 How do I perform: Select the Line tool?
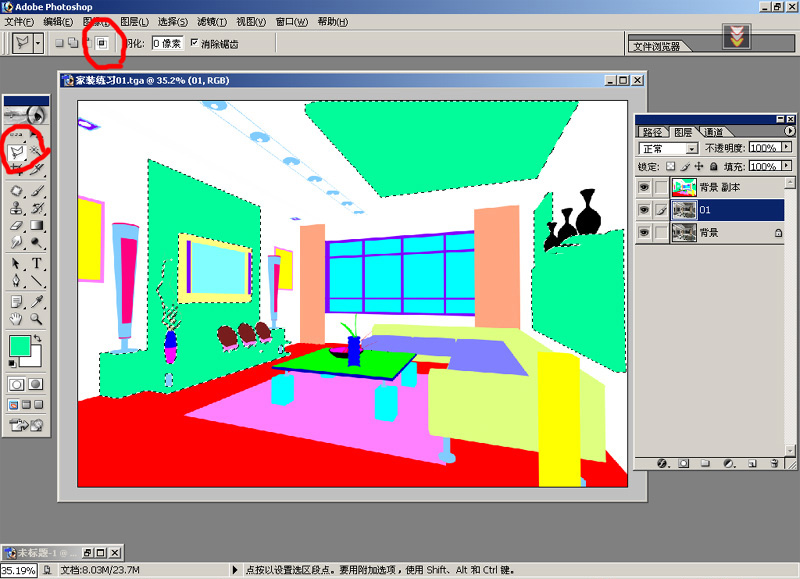[36, 281]
